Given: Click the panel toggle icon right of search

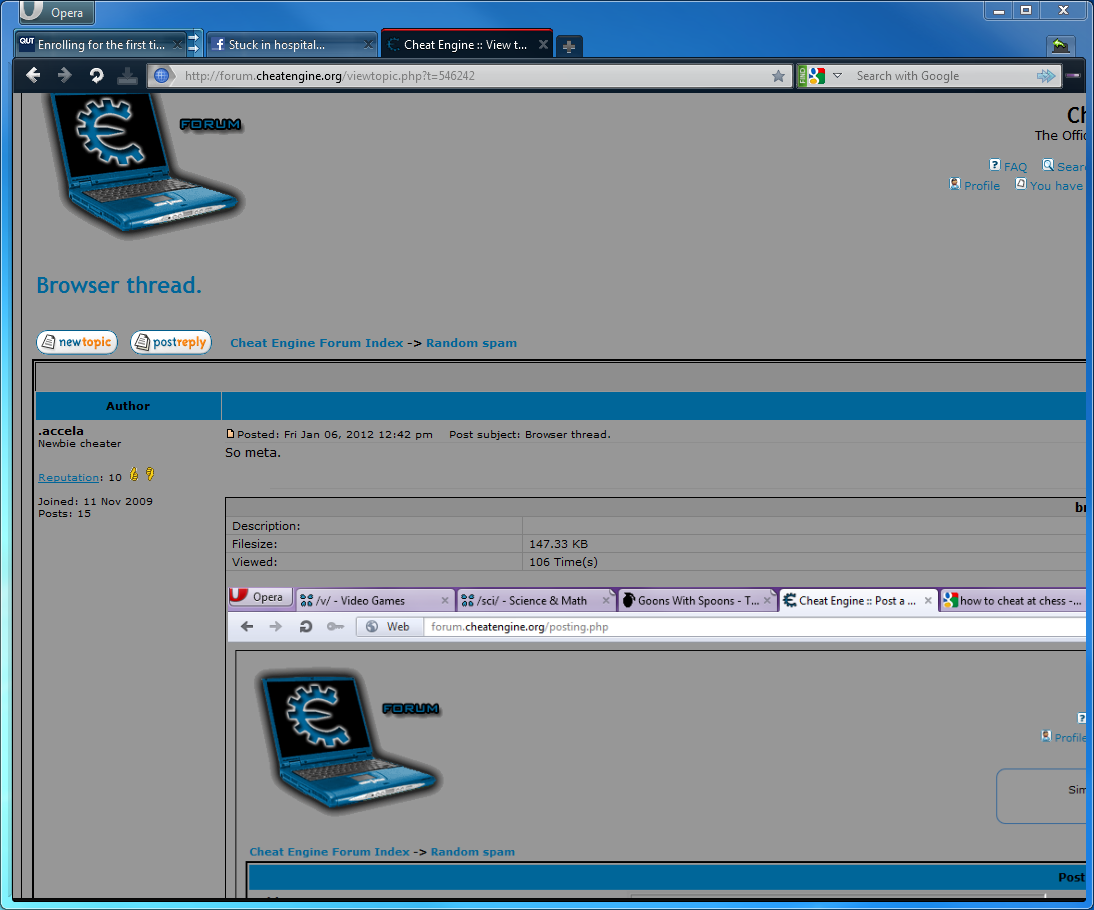Looking at the screenshot, I should click(1074, 75).
